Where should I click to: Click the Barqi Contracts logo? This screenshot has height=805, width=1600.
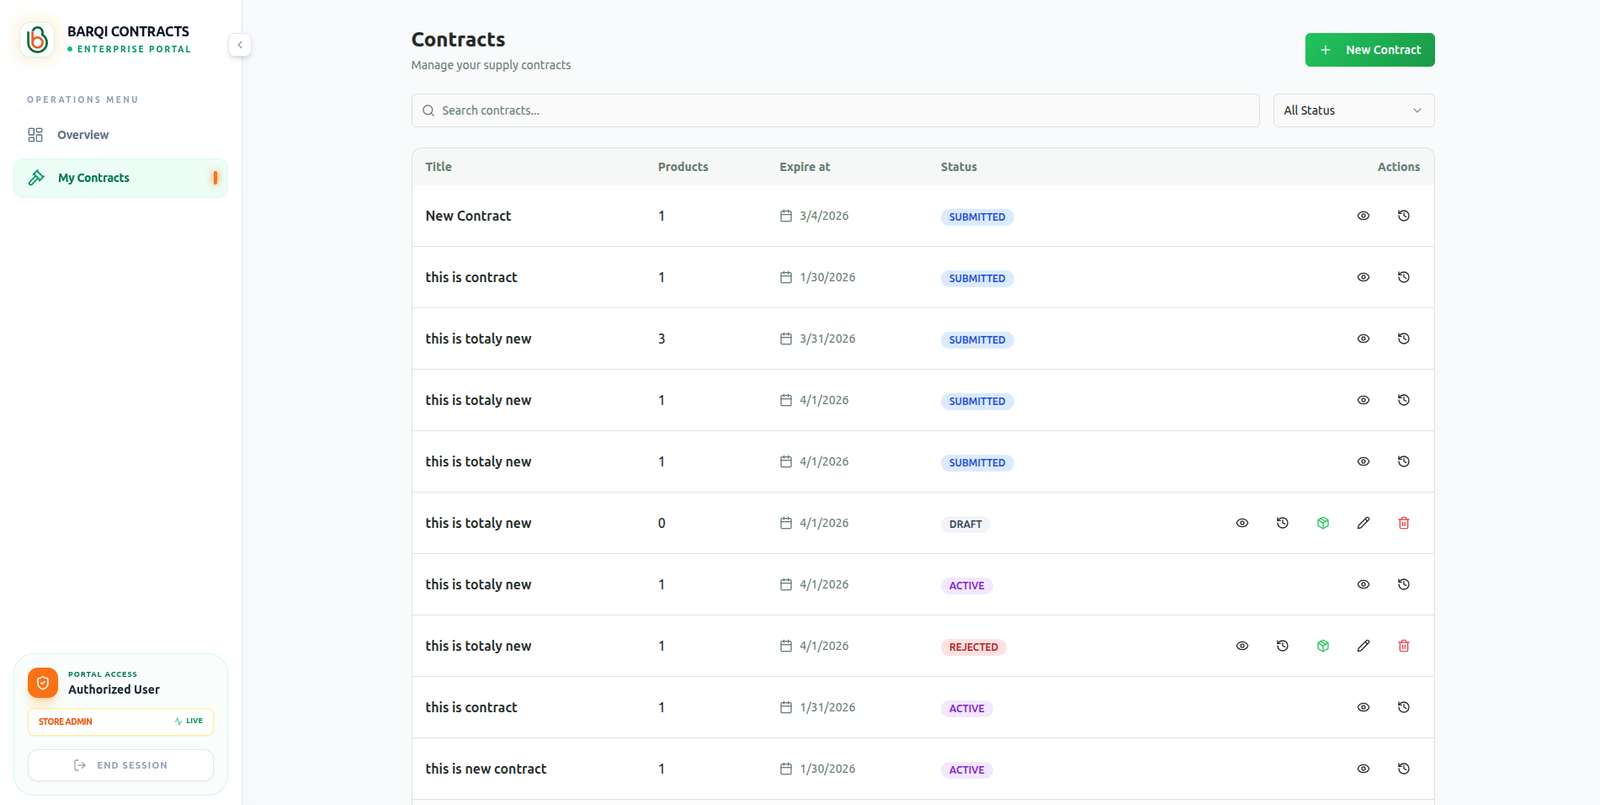38,39
